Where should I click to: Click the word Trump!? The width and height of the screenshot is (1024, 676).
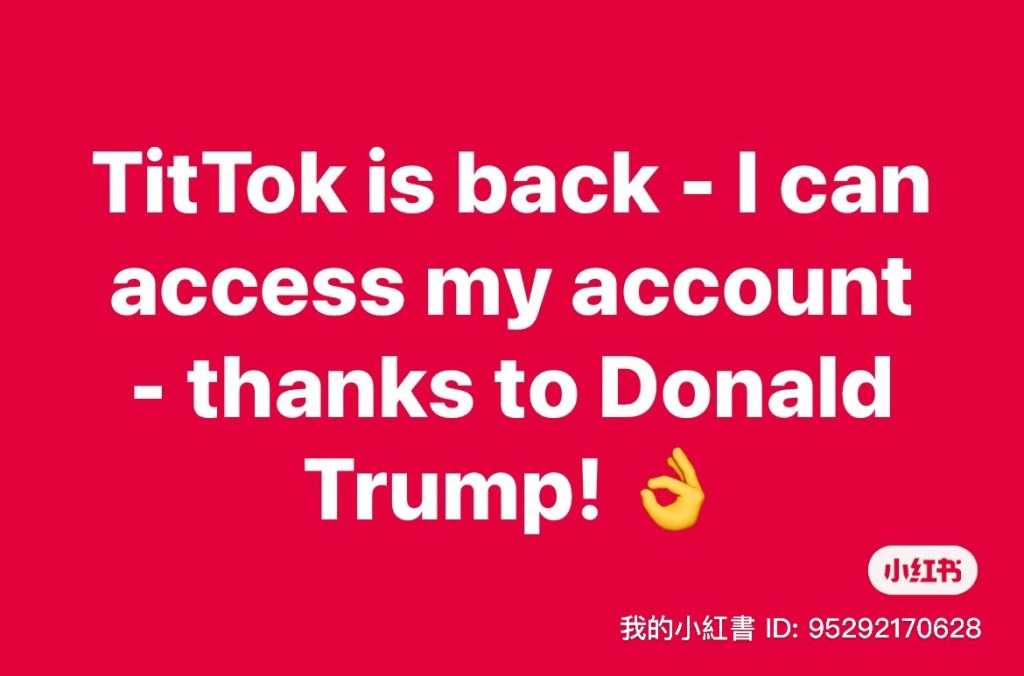[x=456, y=492]
